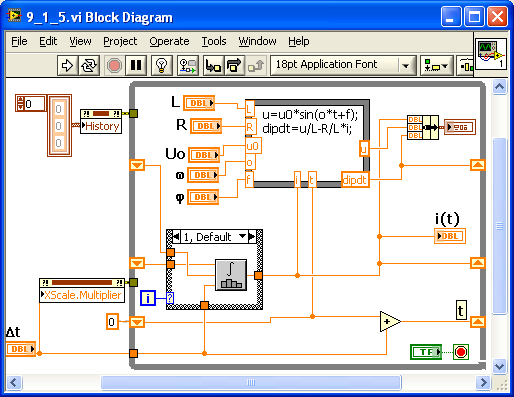Click the top left shift register terminal
Viewport: 514px width, 397px height.
click(137, 165)
